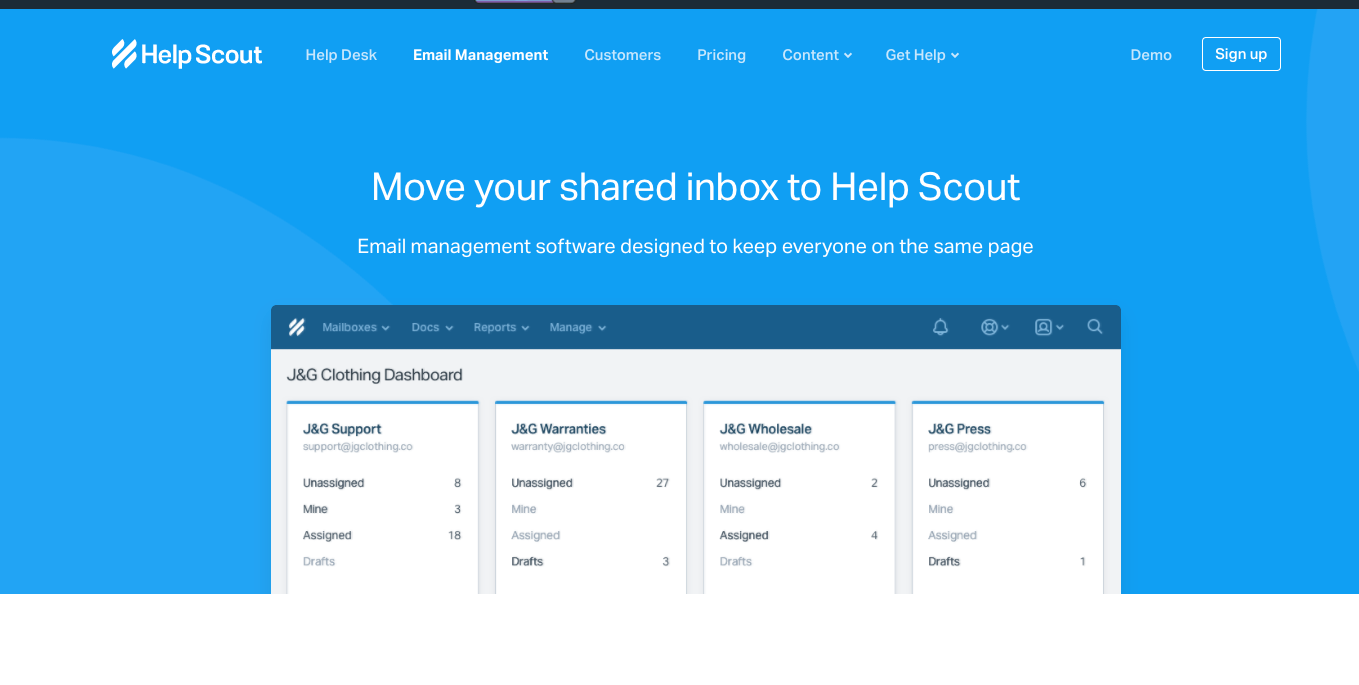The image size is (1359, 685).
Task: Open the J&G Wholesale mailbox card
Action: tap(799, 497)
